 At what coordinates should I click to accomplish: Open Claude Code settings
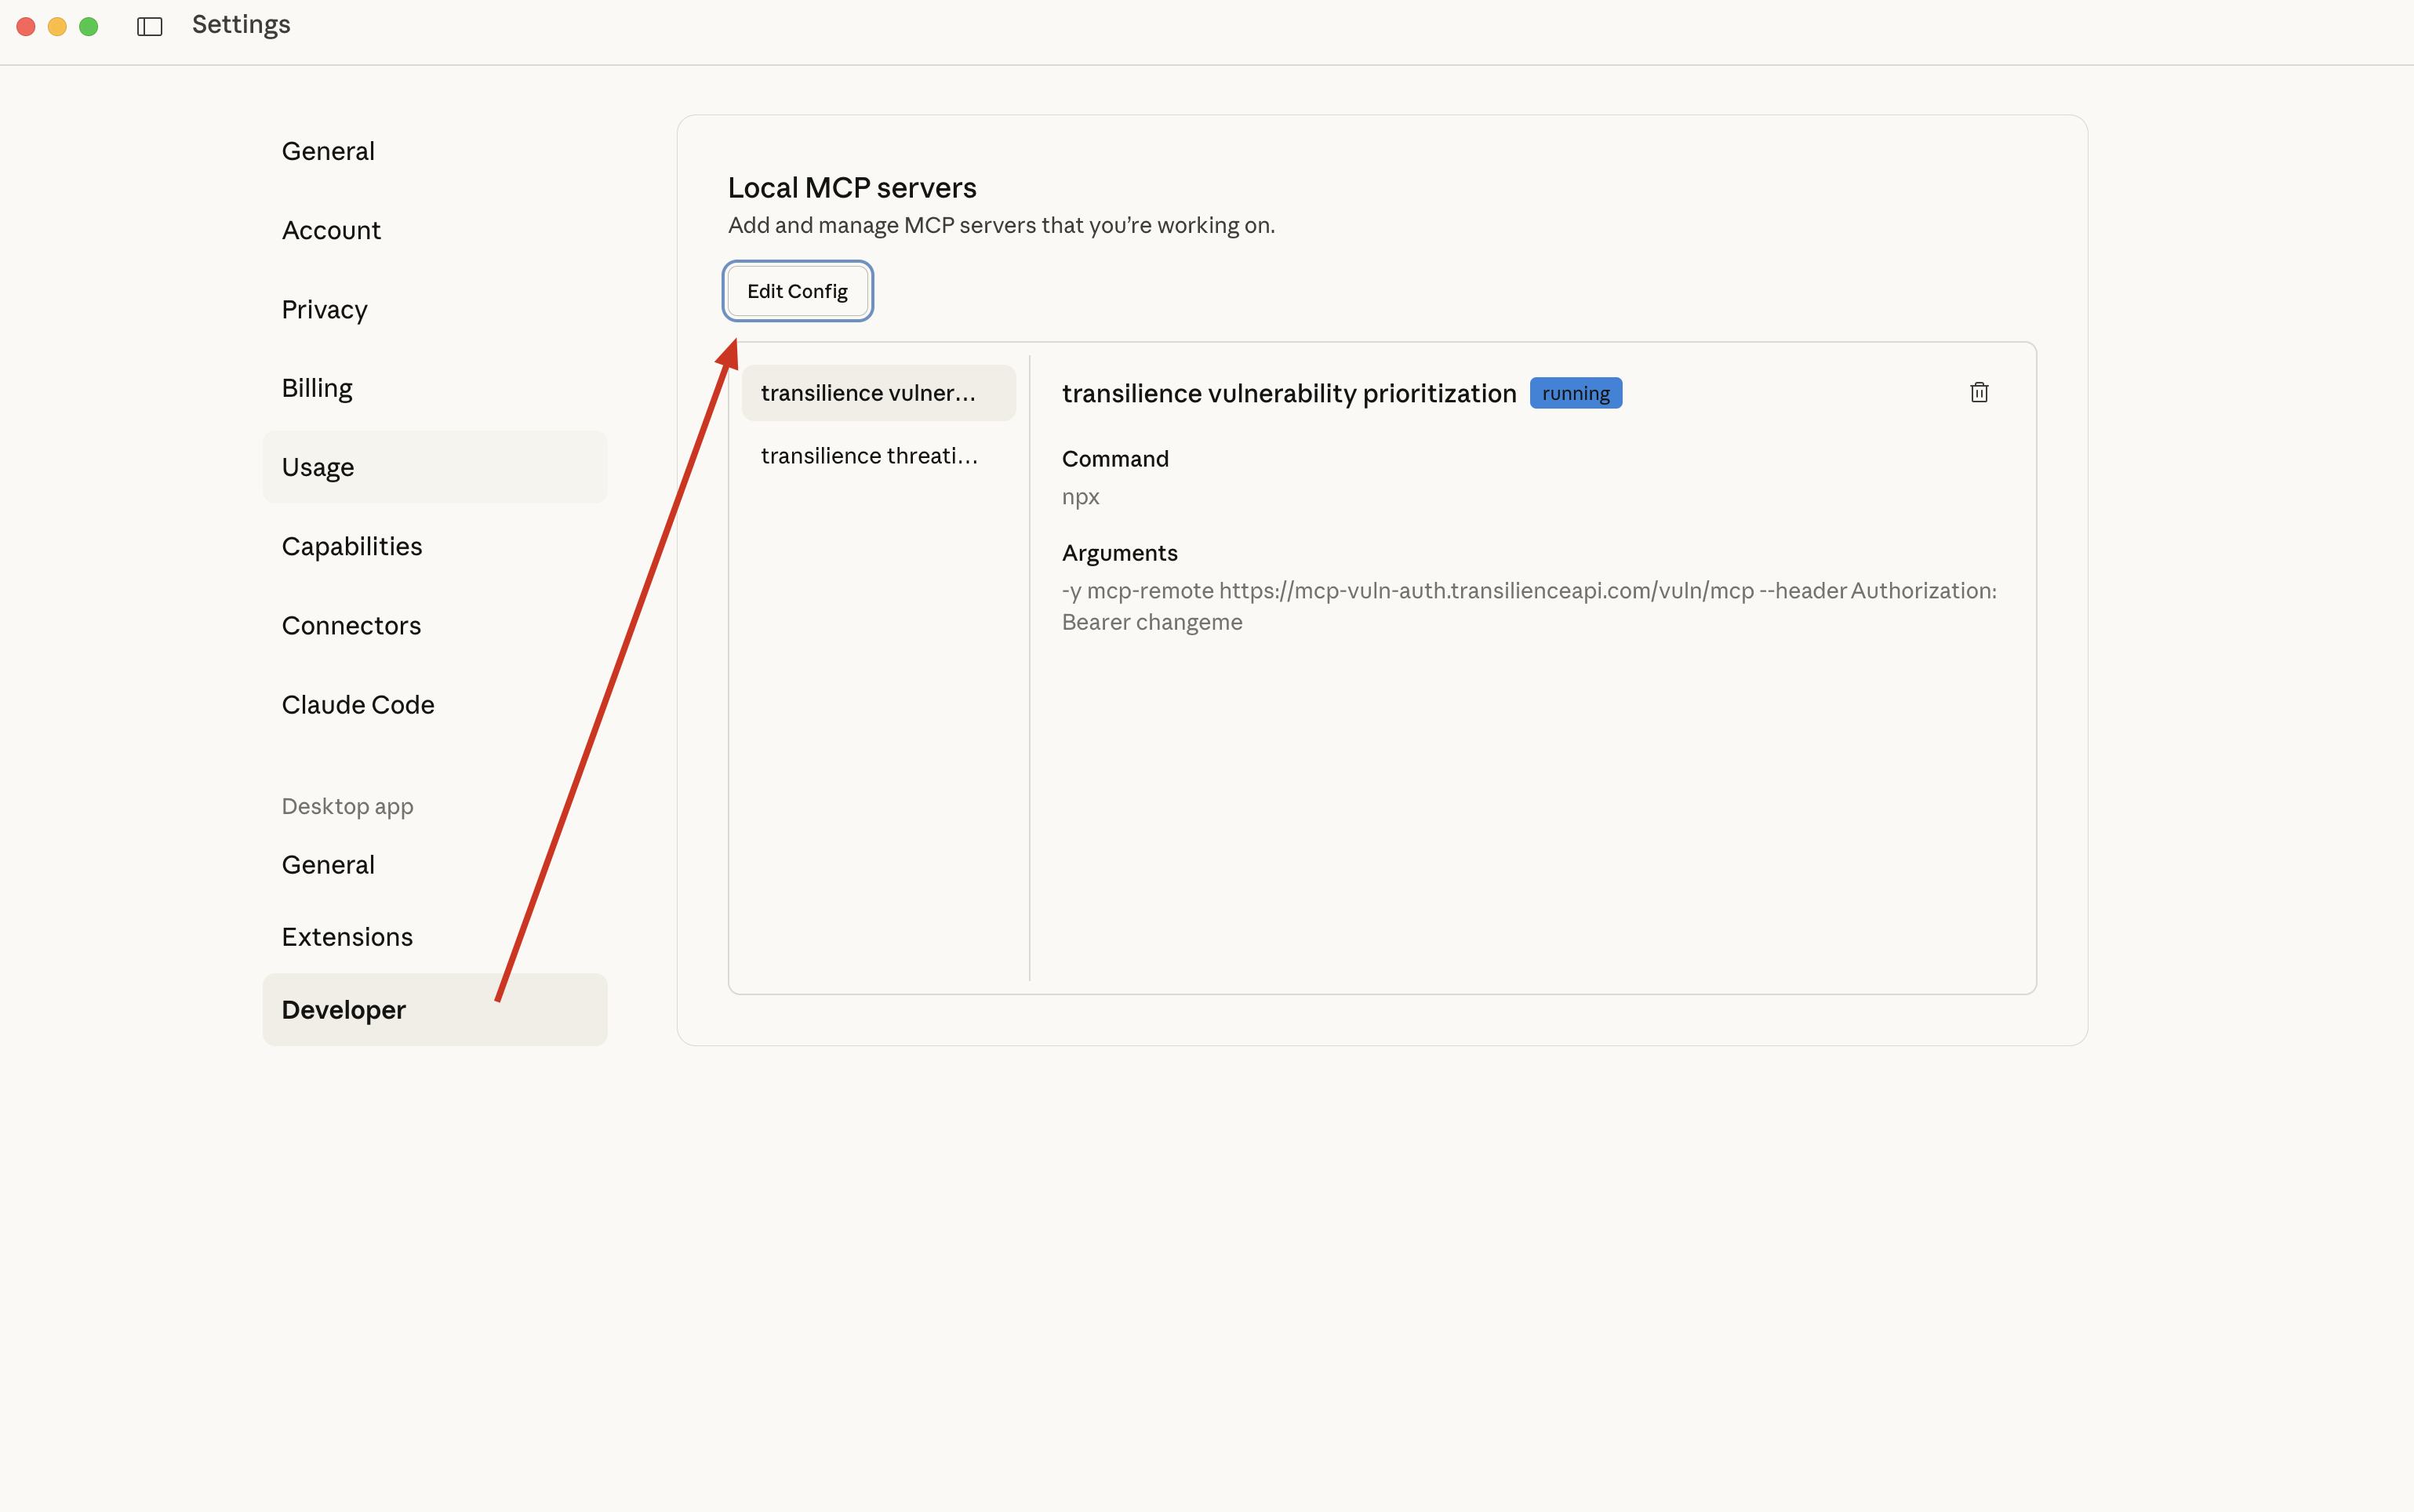(x=358, y=704)
